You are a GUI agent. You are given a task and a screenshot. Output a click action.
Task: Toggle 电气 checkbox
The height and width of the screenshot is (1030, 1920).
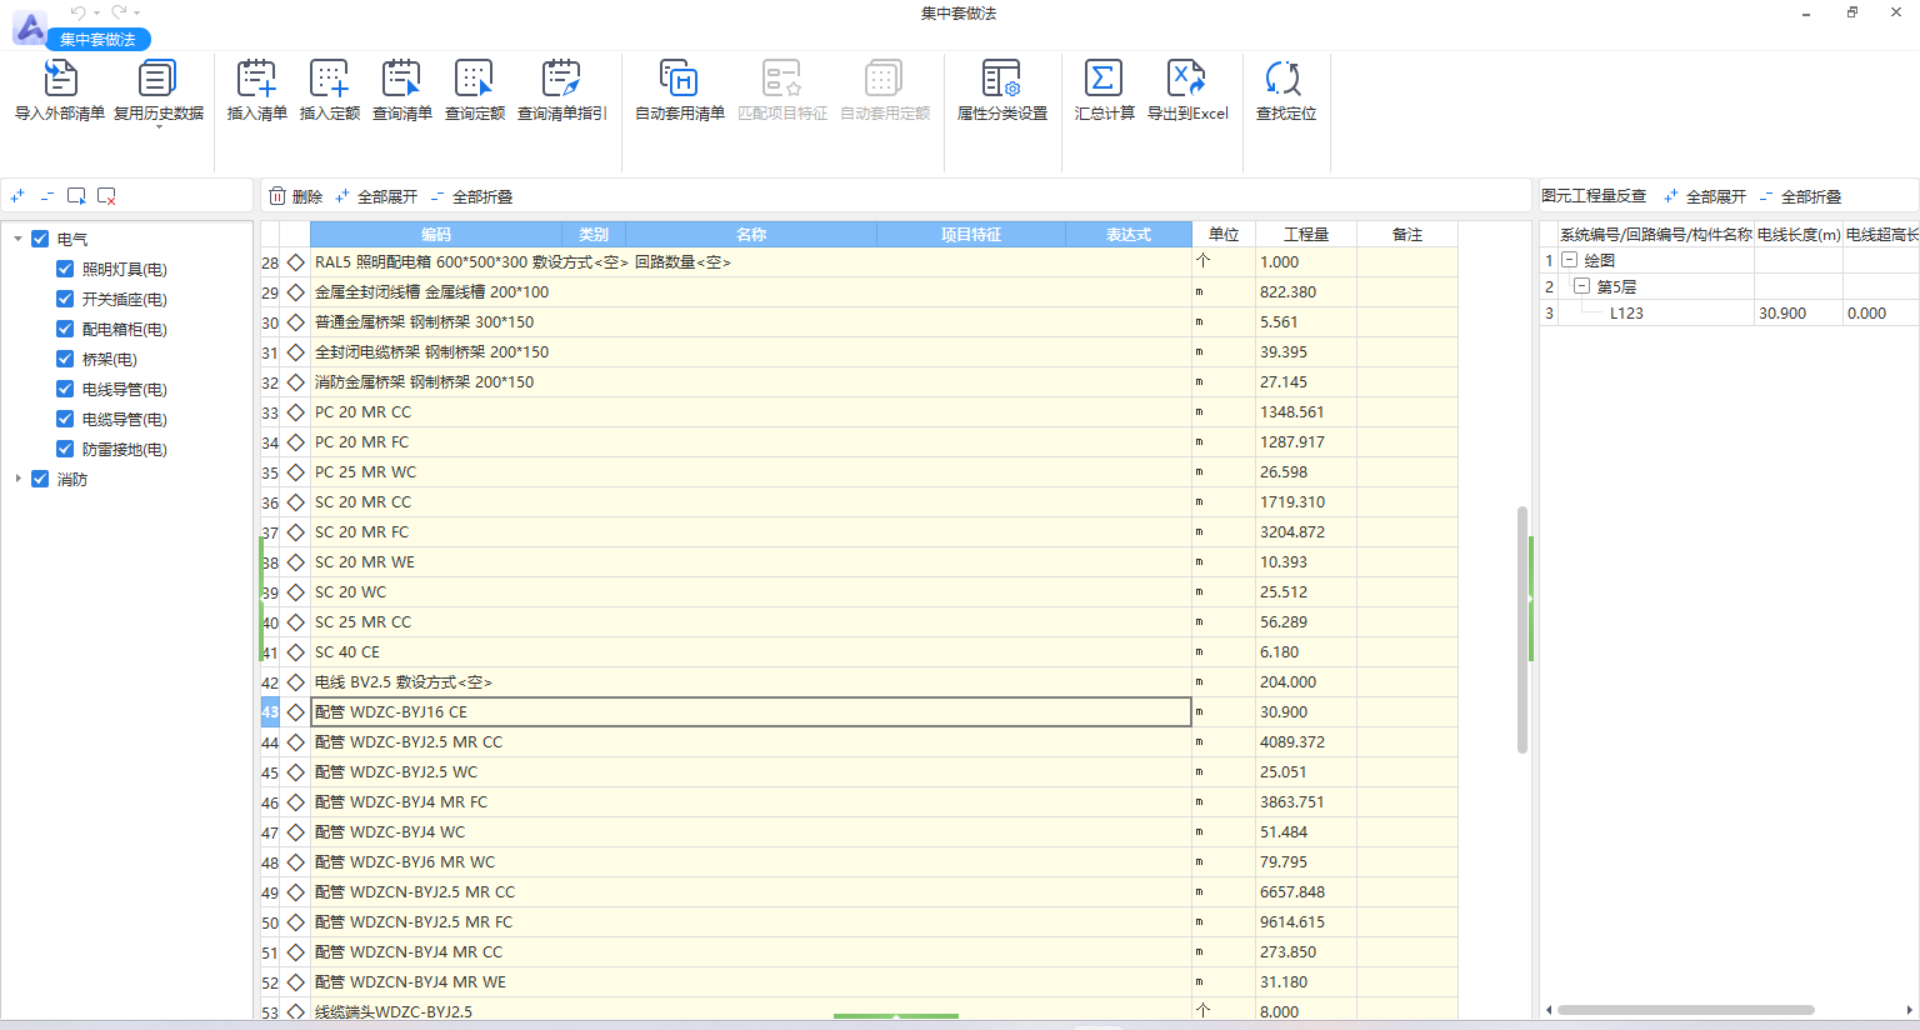coord(40,239)
